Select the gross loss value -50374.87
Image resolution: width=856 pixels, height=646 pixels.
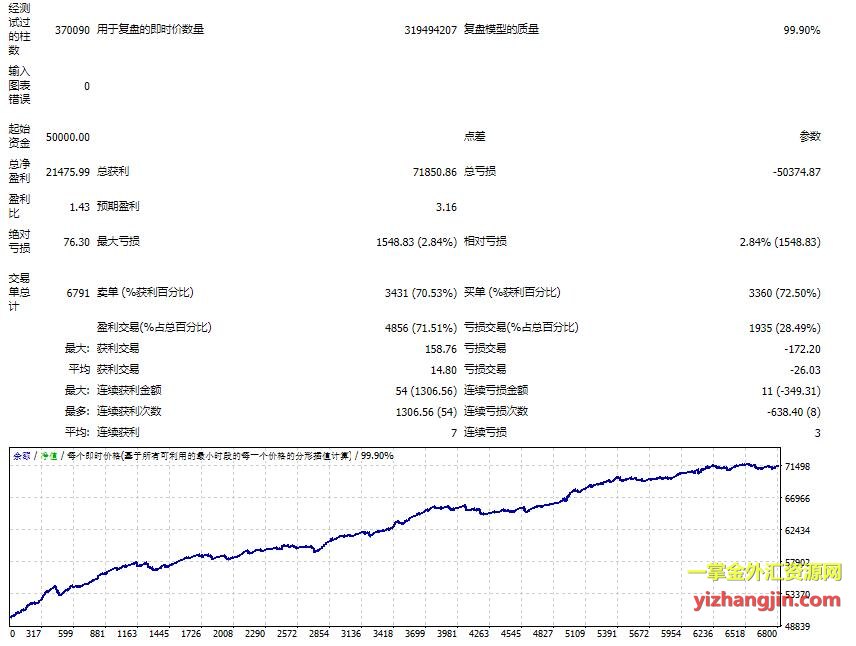[x=796, y=172]
